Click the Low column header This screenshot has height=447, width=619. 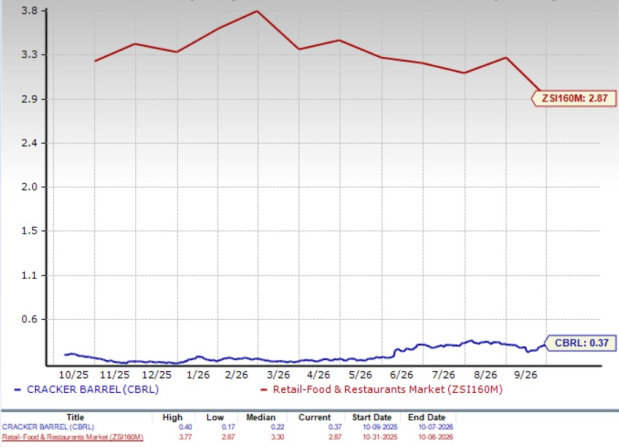tap(215, 417)
